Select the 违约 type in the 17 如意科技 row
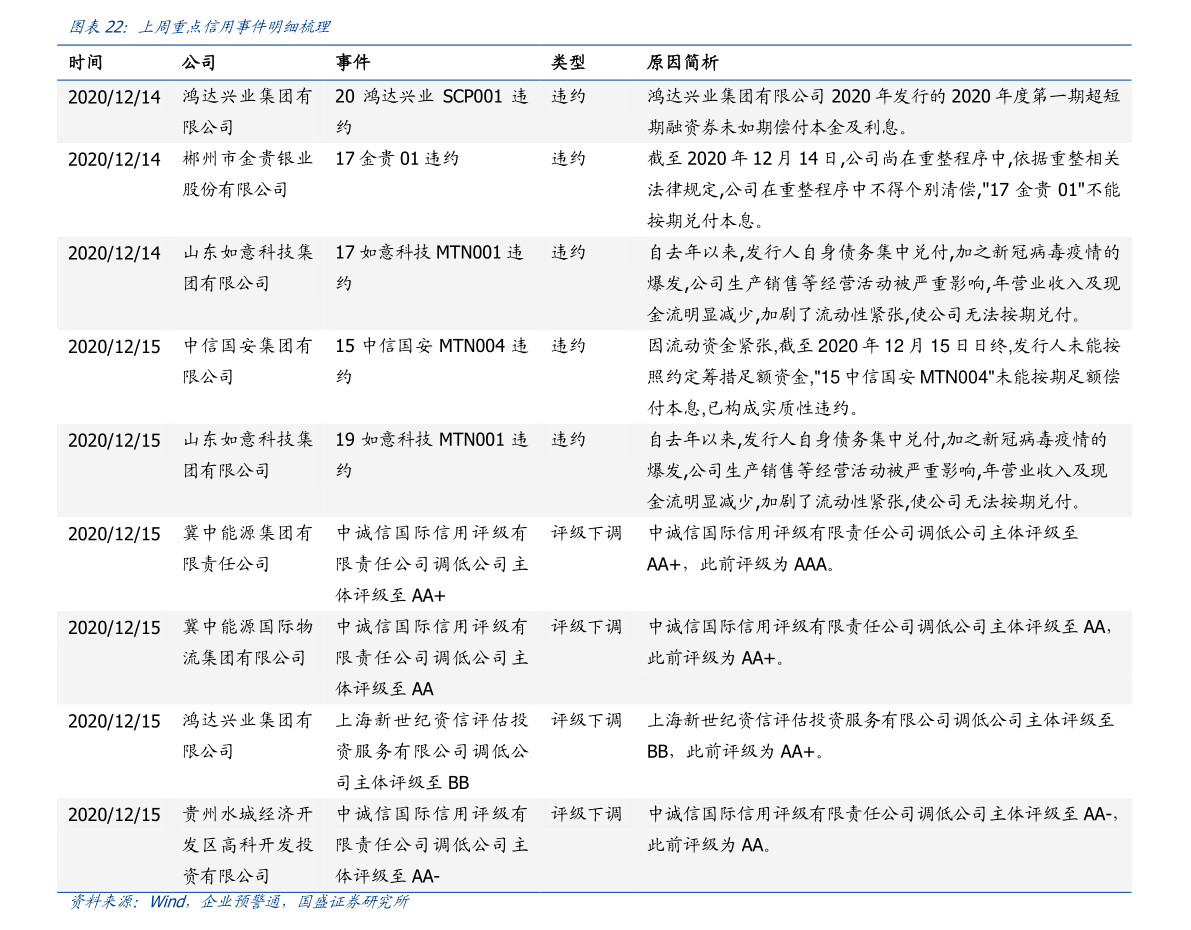 click(x=568, y=252)
